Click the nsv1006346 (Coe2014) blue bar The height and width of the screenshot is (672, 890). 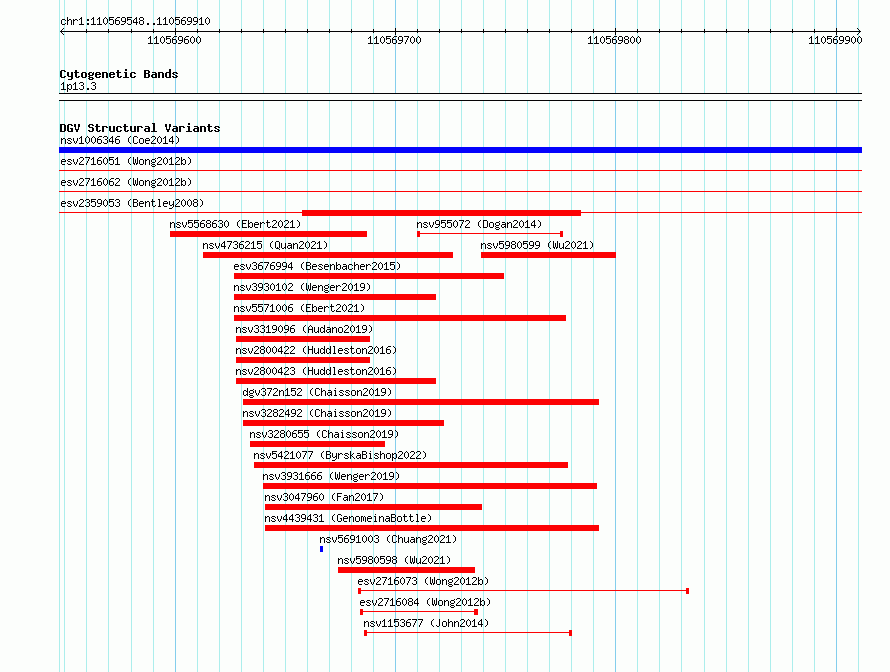(460, 150)
